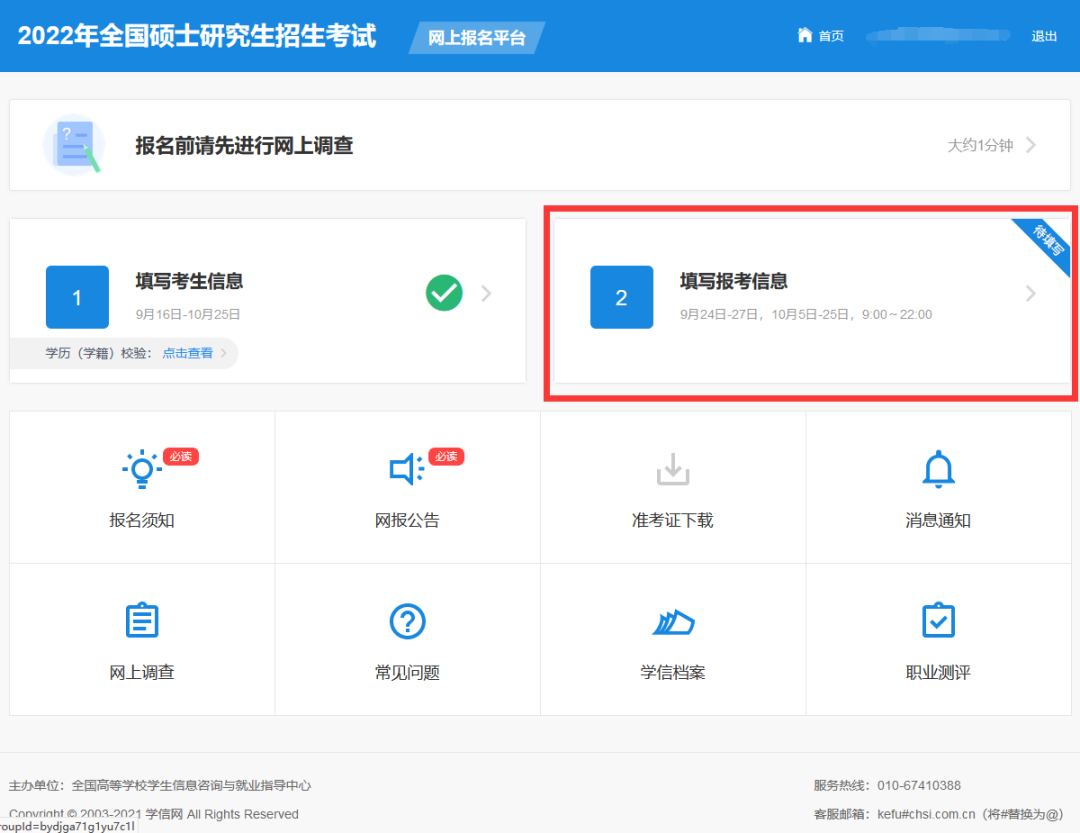
Task: Select the 网上报名平台 tab label
Action: point(475,36)
